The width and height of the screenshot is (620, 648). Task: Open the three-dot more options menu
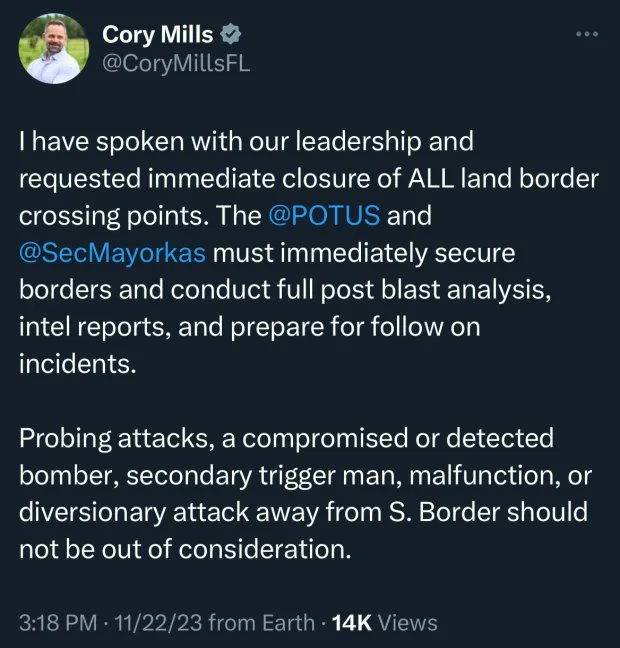point(587,35)
